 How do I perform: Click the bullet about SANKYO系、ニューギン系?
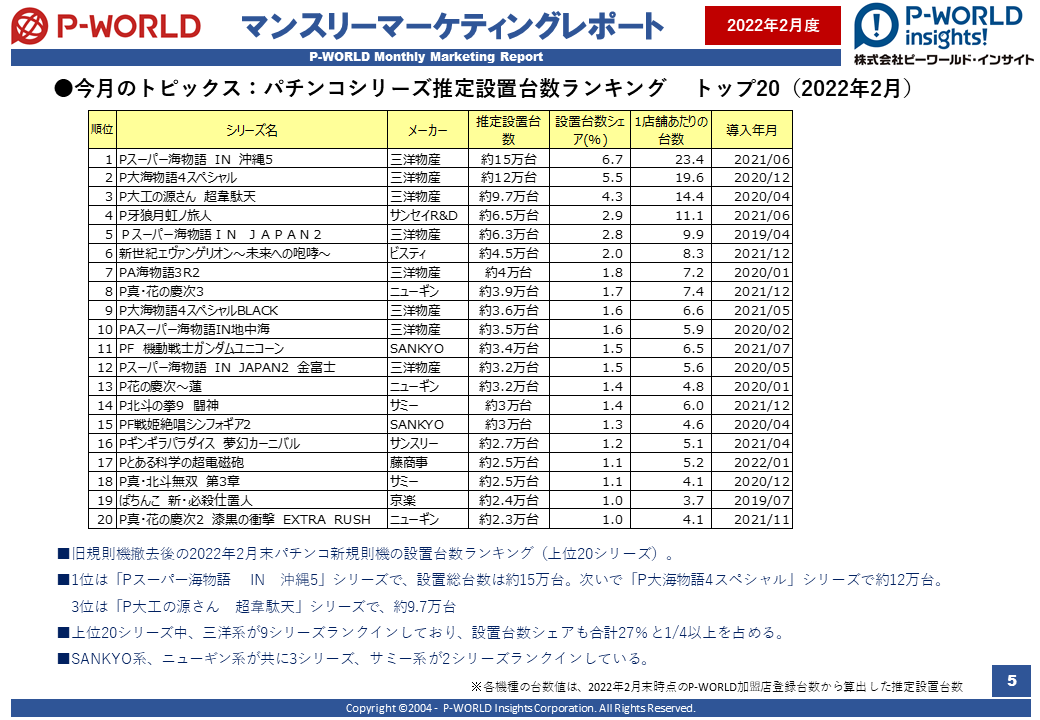(x=354, y=658)
